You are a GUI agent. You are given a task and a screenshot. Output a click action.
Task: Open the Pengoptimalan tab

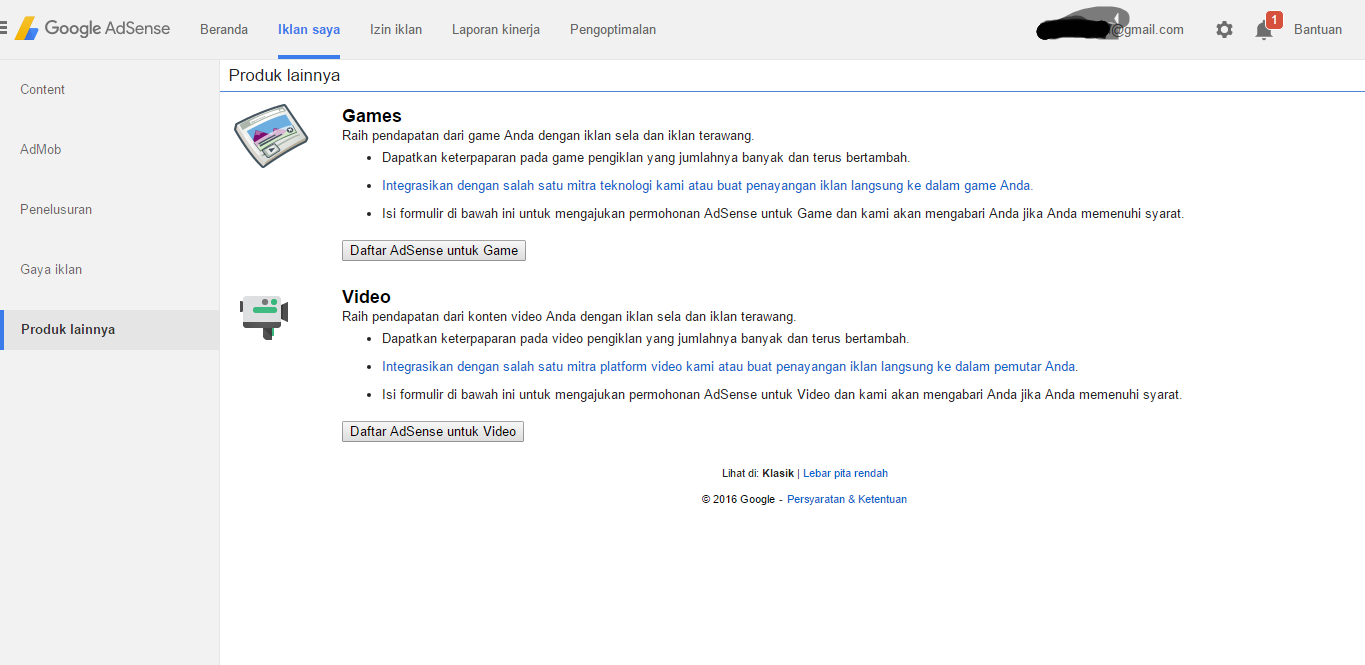[613, 30]
